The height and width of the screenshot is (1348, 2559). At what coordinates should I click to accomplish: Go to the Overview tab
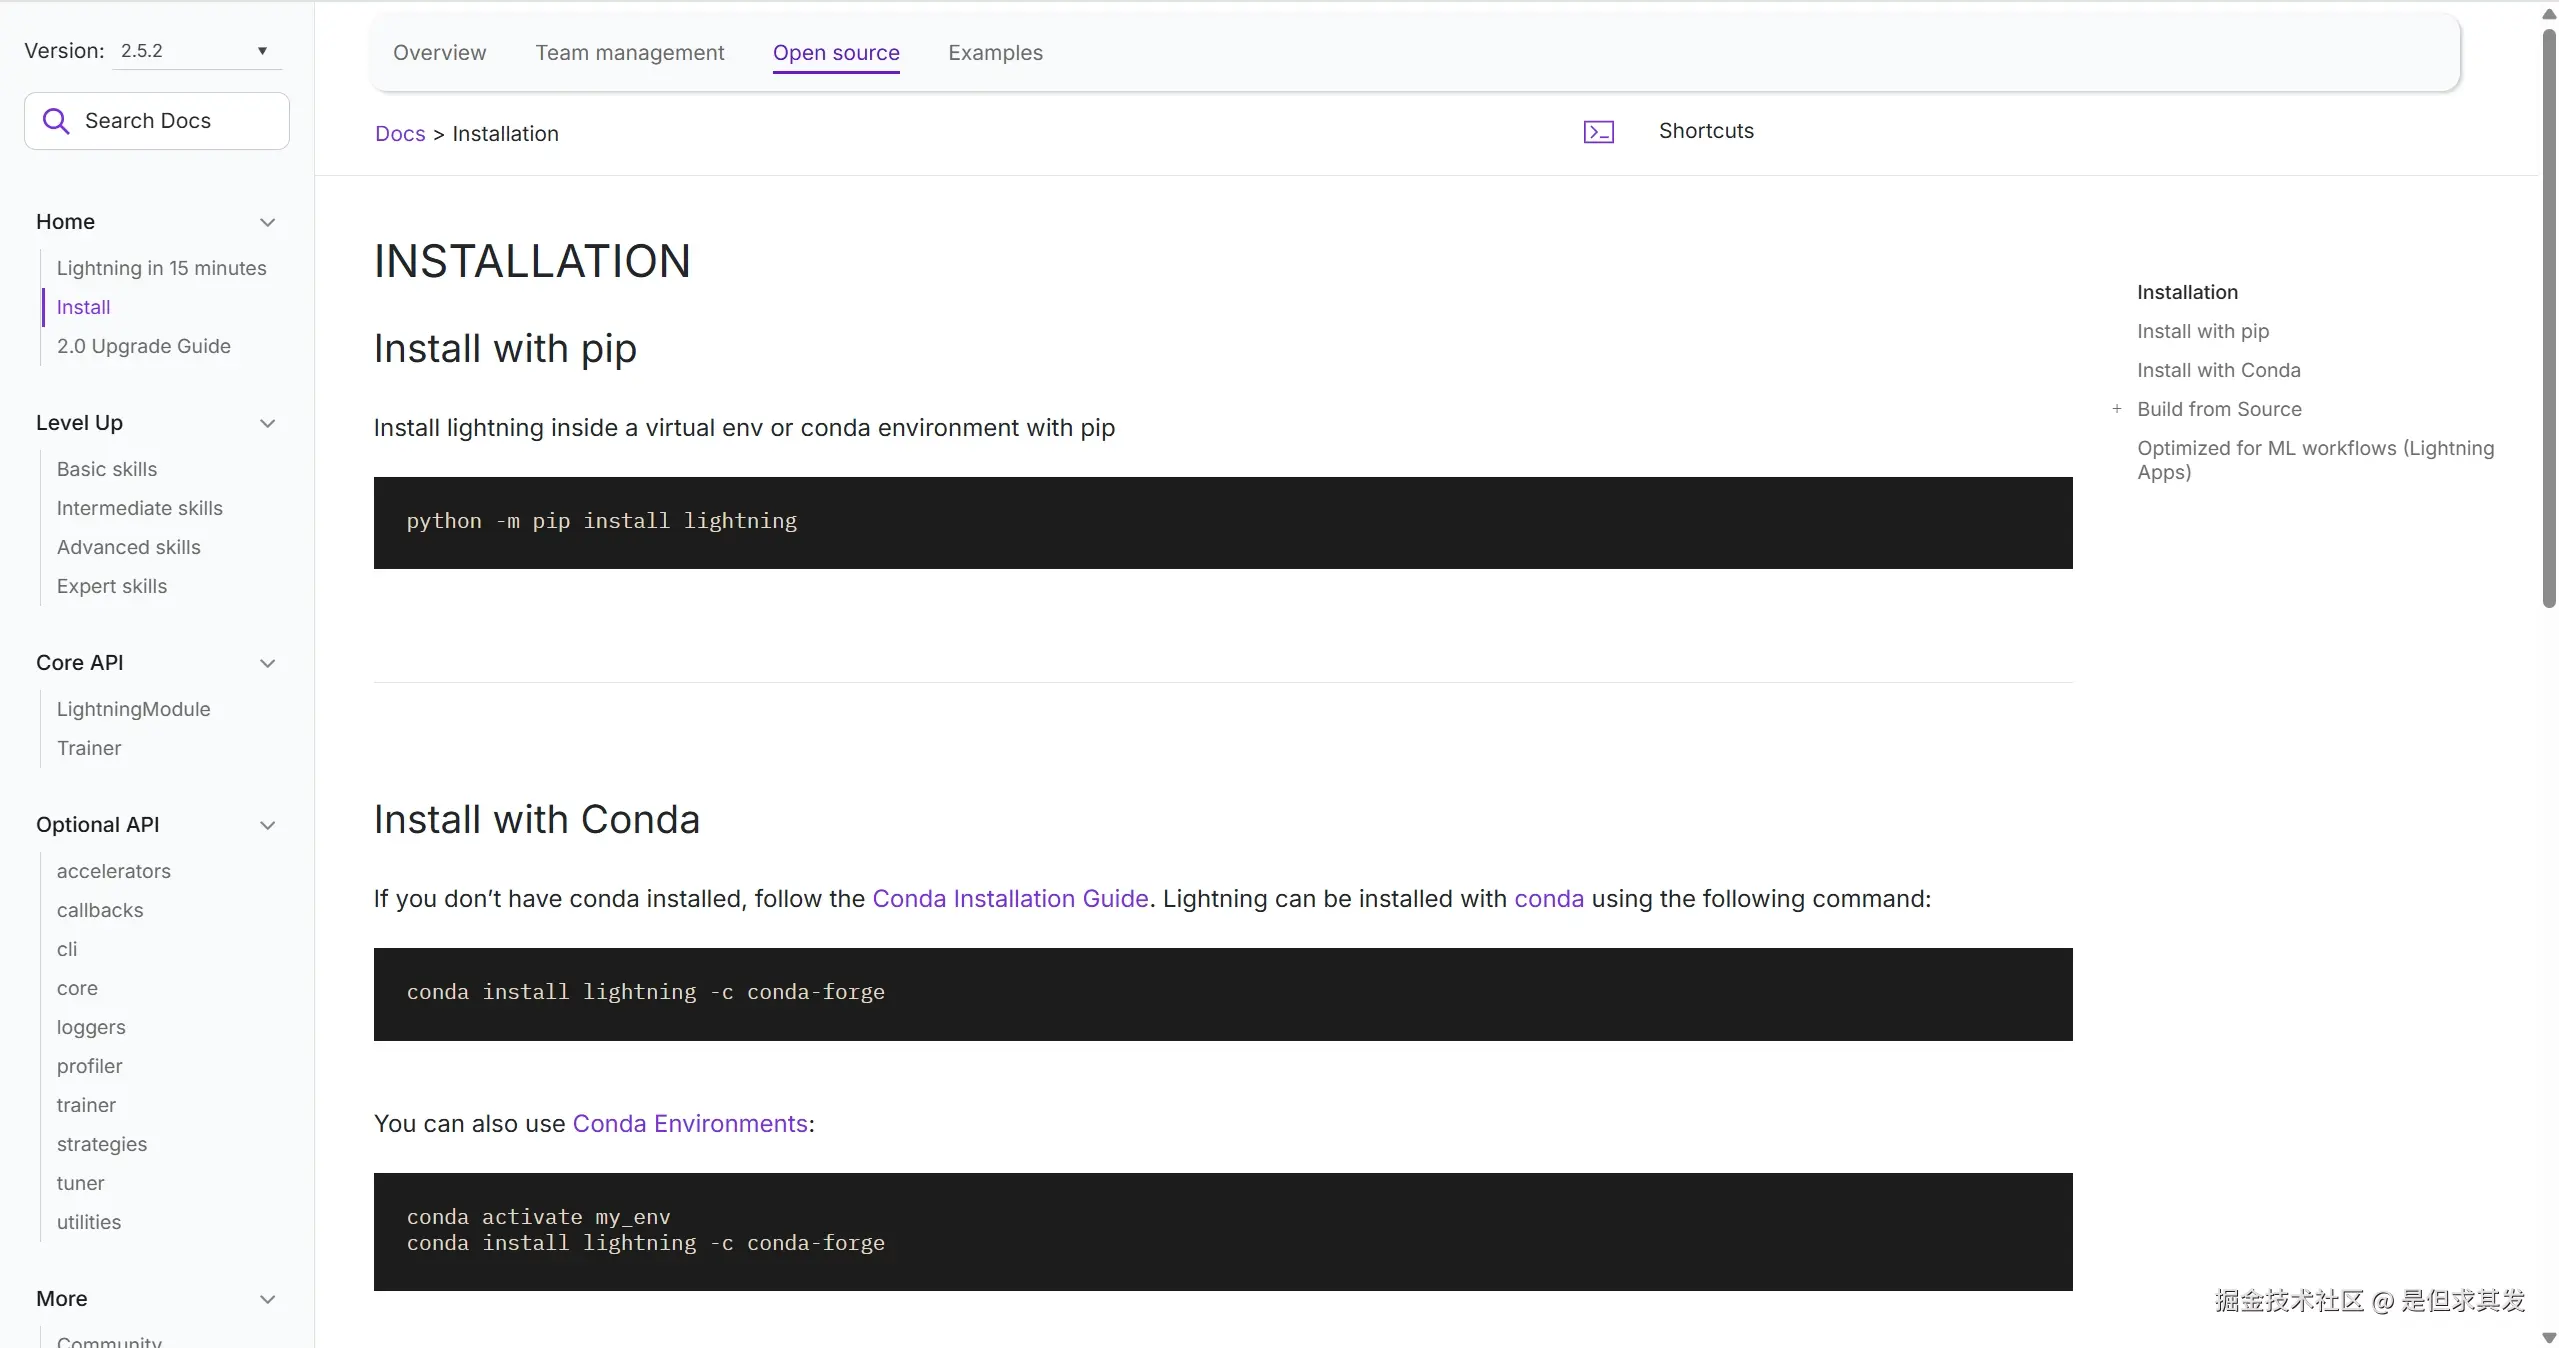coord(439,53)
